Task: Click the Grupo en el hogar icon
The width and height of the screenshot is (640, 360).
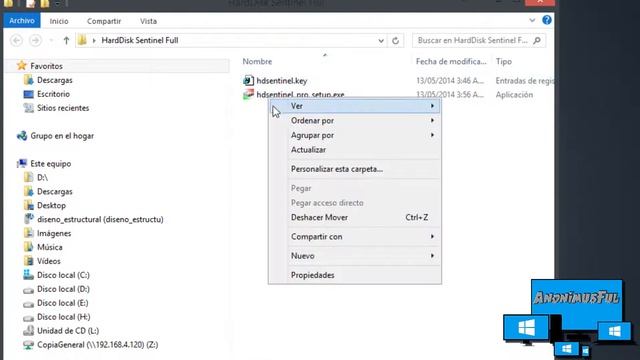Action: (x=22, y=136)
